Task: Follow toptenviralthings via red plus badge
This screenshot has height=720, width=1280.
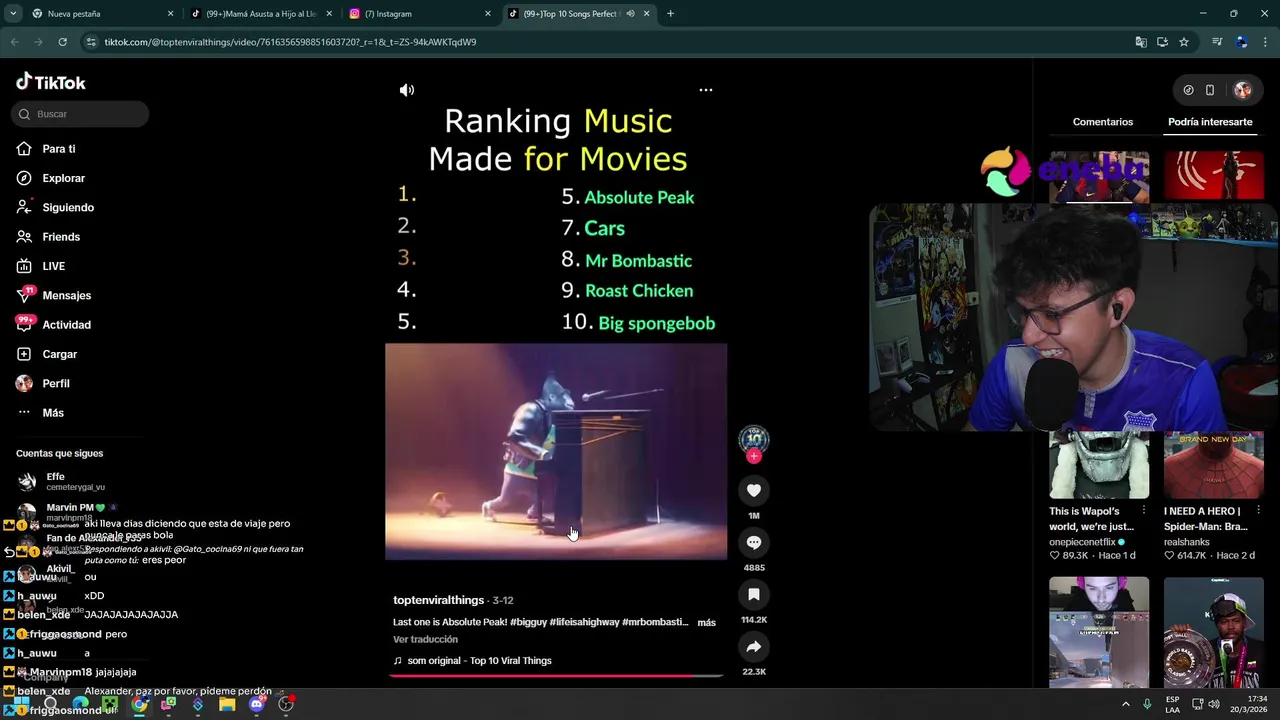Action: (754, 456)
